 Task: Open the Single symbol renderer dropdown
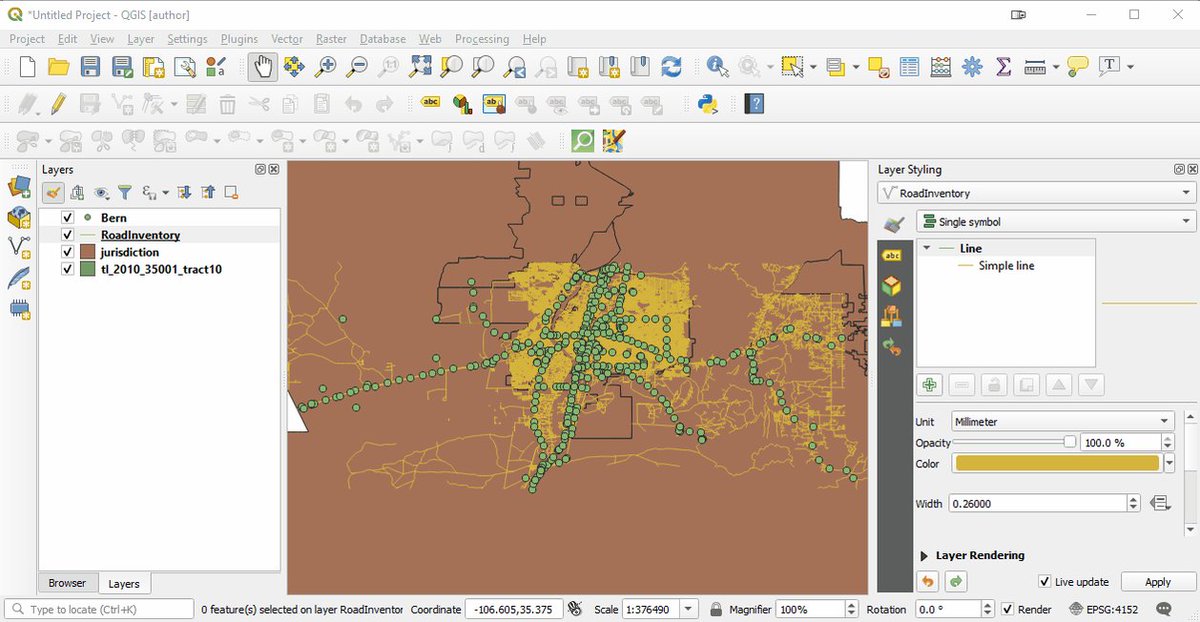pyautogui.click(x=1056, y=222)
